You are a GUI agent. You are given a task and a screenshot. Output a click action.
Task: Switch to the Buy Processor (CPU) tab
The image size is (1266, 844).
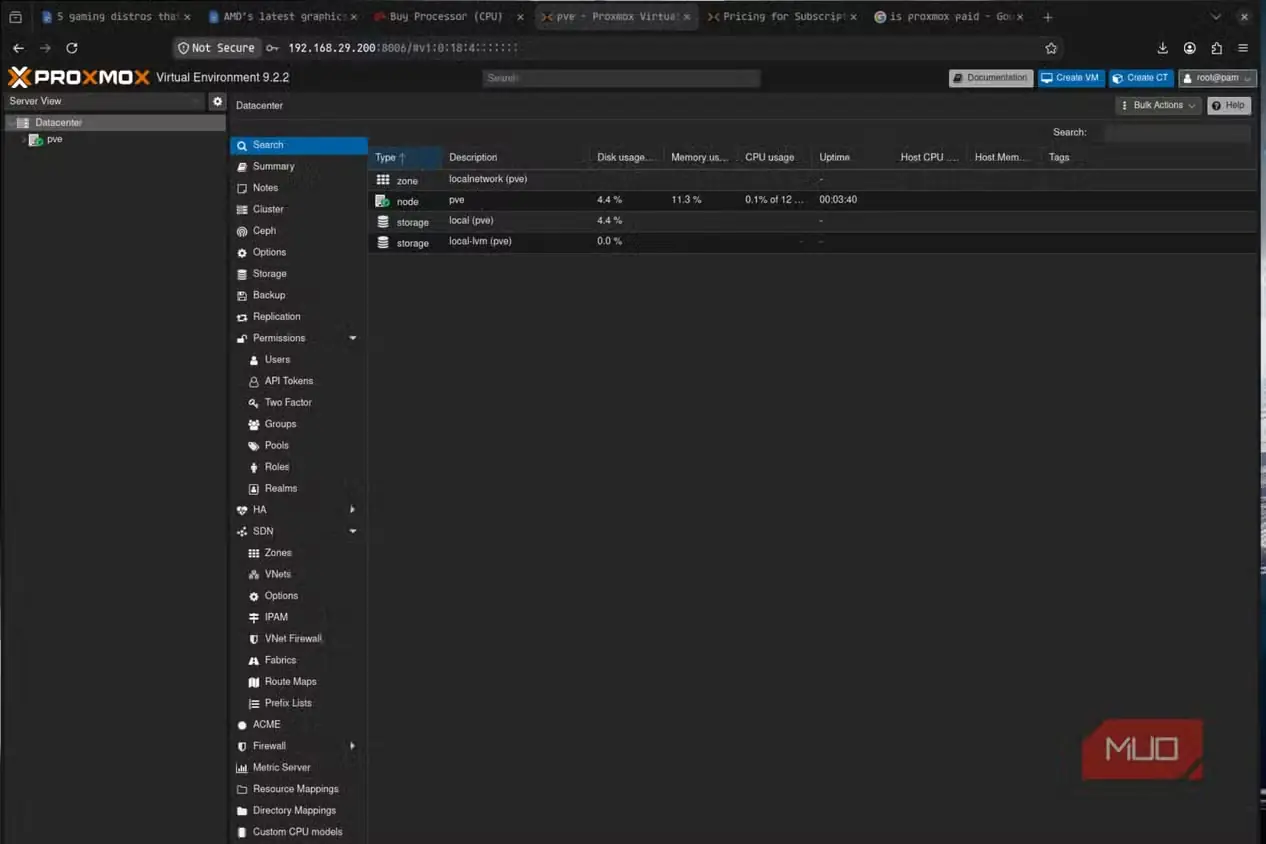coord(445,17)
